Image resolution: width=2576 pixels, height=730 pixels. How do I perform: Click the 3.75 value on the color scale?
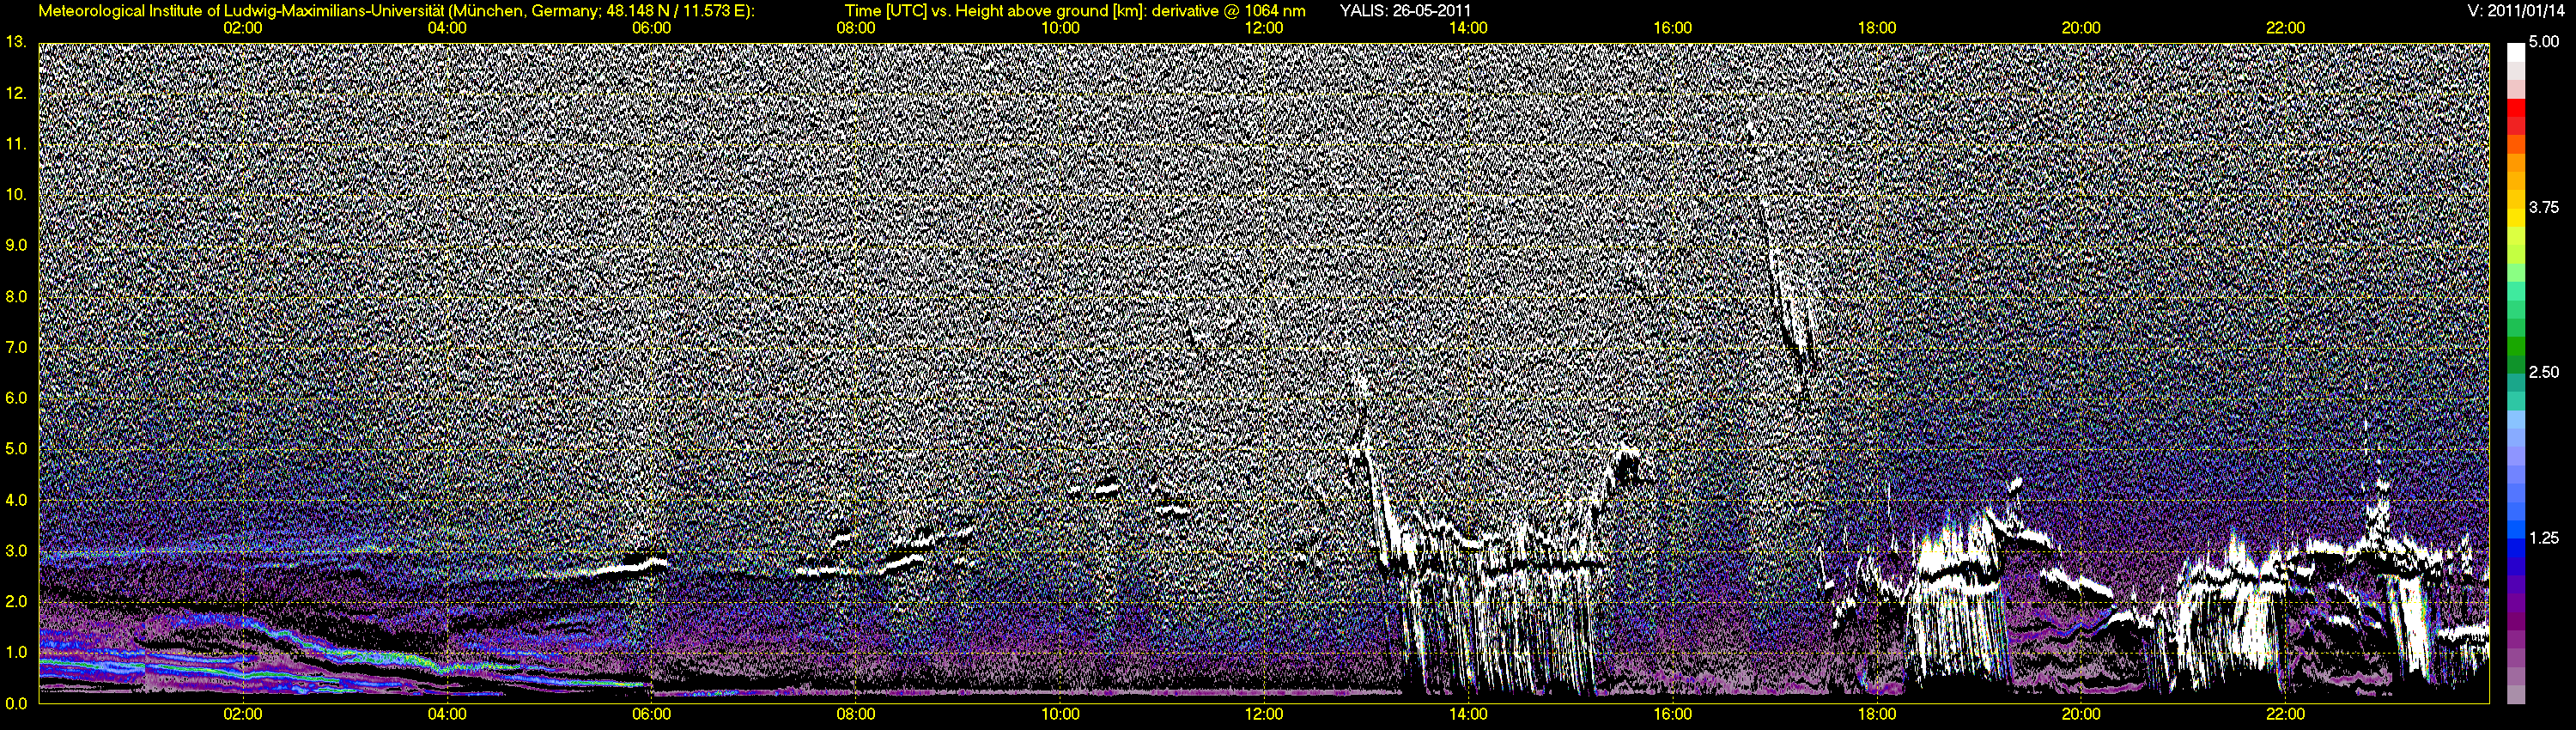click(x=2544, y=207)
